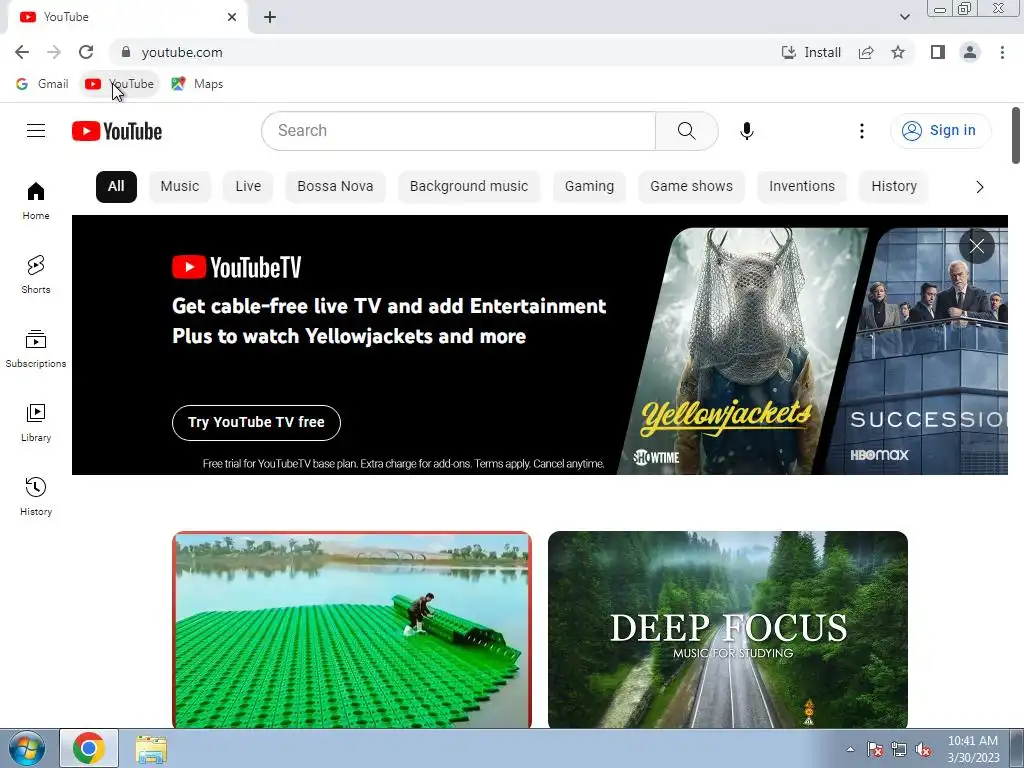Open the YouTube hamburger guide menu
1024x768 pixels.
pyautogui.click(x=36, y=131)
